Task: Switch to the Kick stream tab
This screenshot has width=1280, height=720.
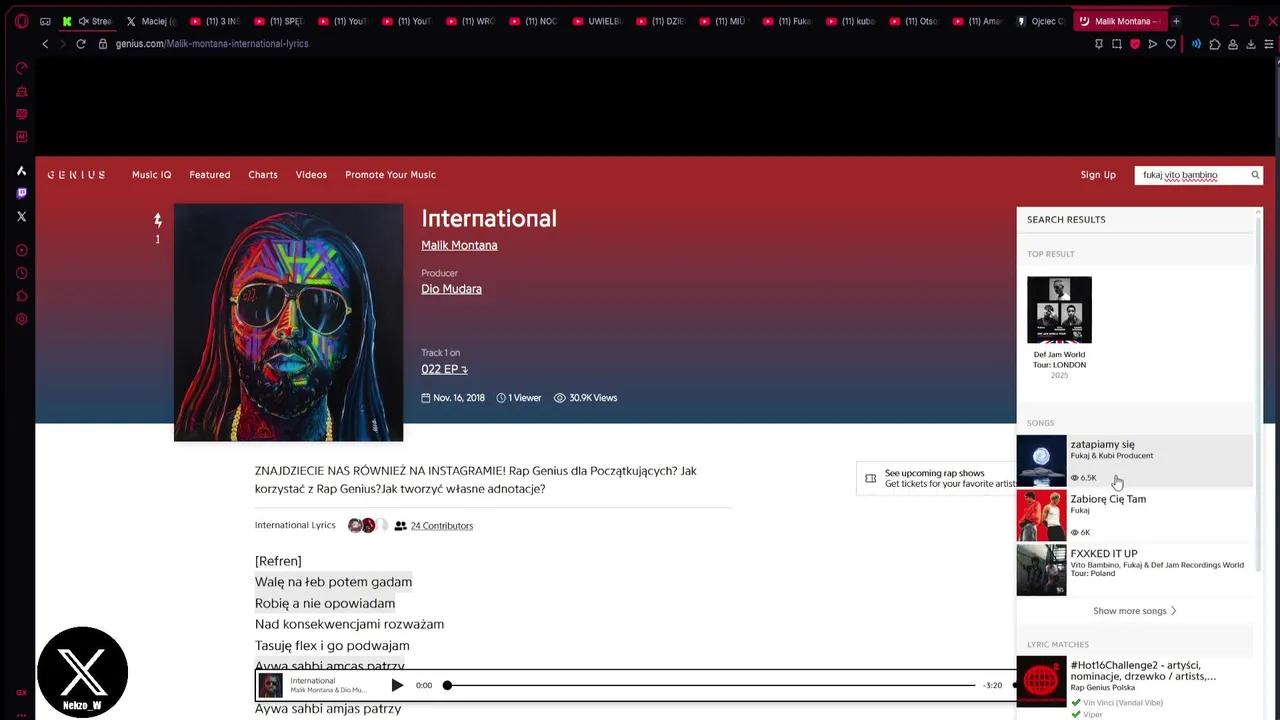Action: point(88,21)
